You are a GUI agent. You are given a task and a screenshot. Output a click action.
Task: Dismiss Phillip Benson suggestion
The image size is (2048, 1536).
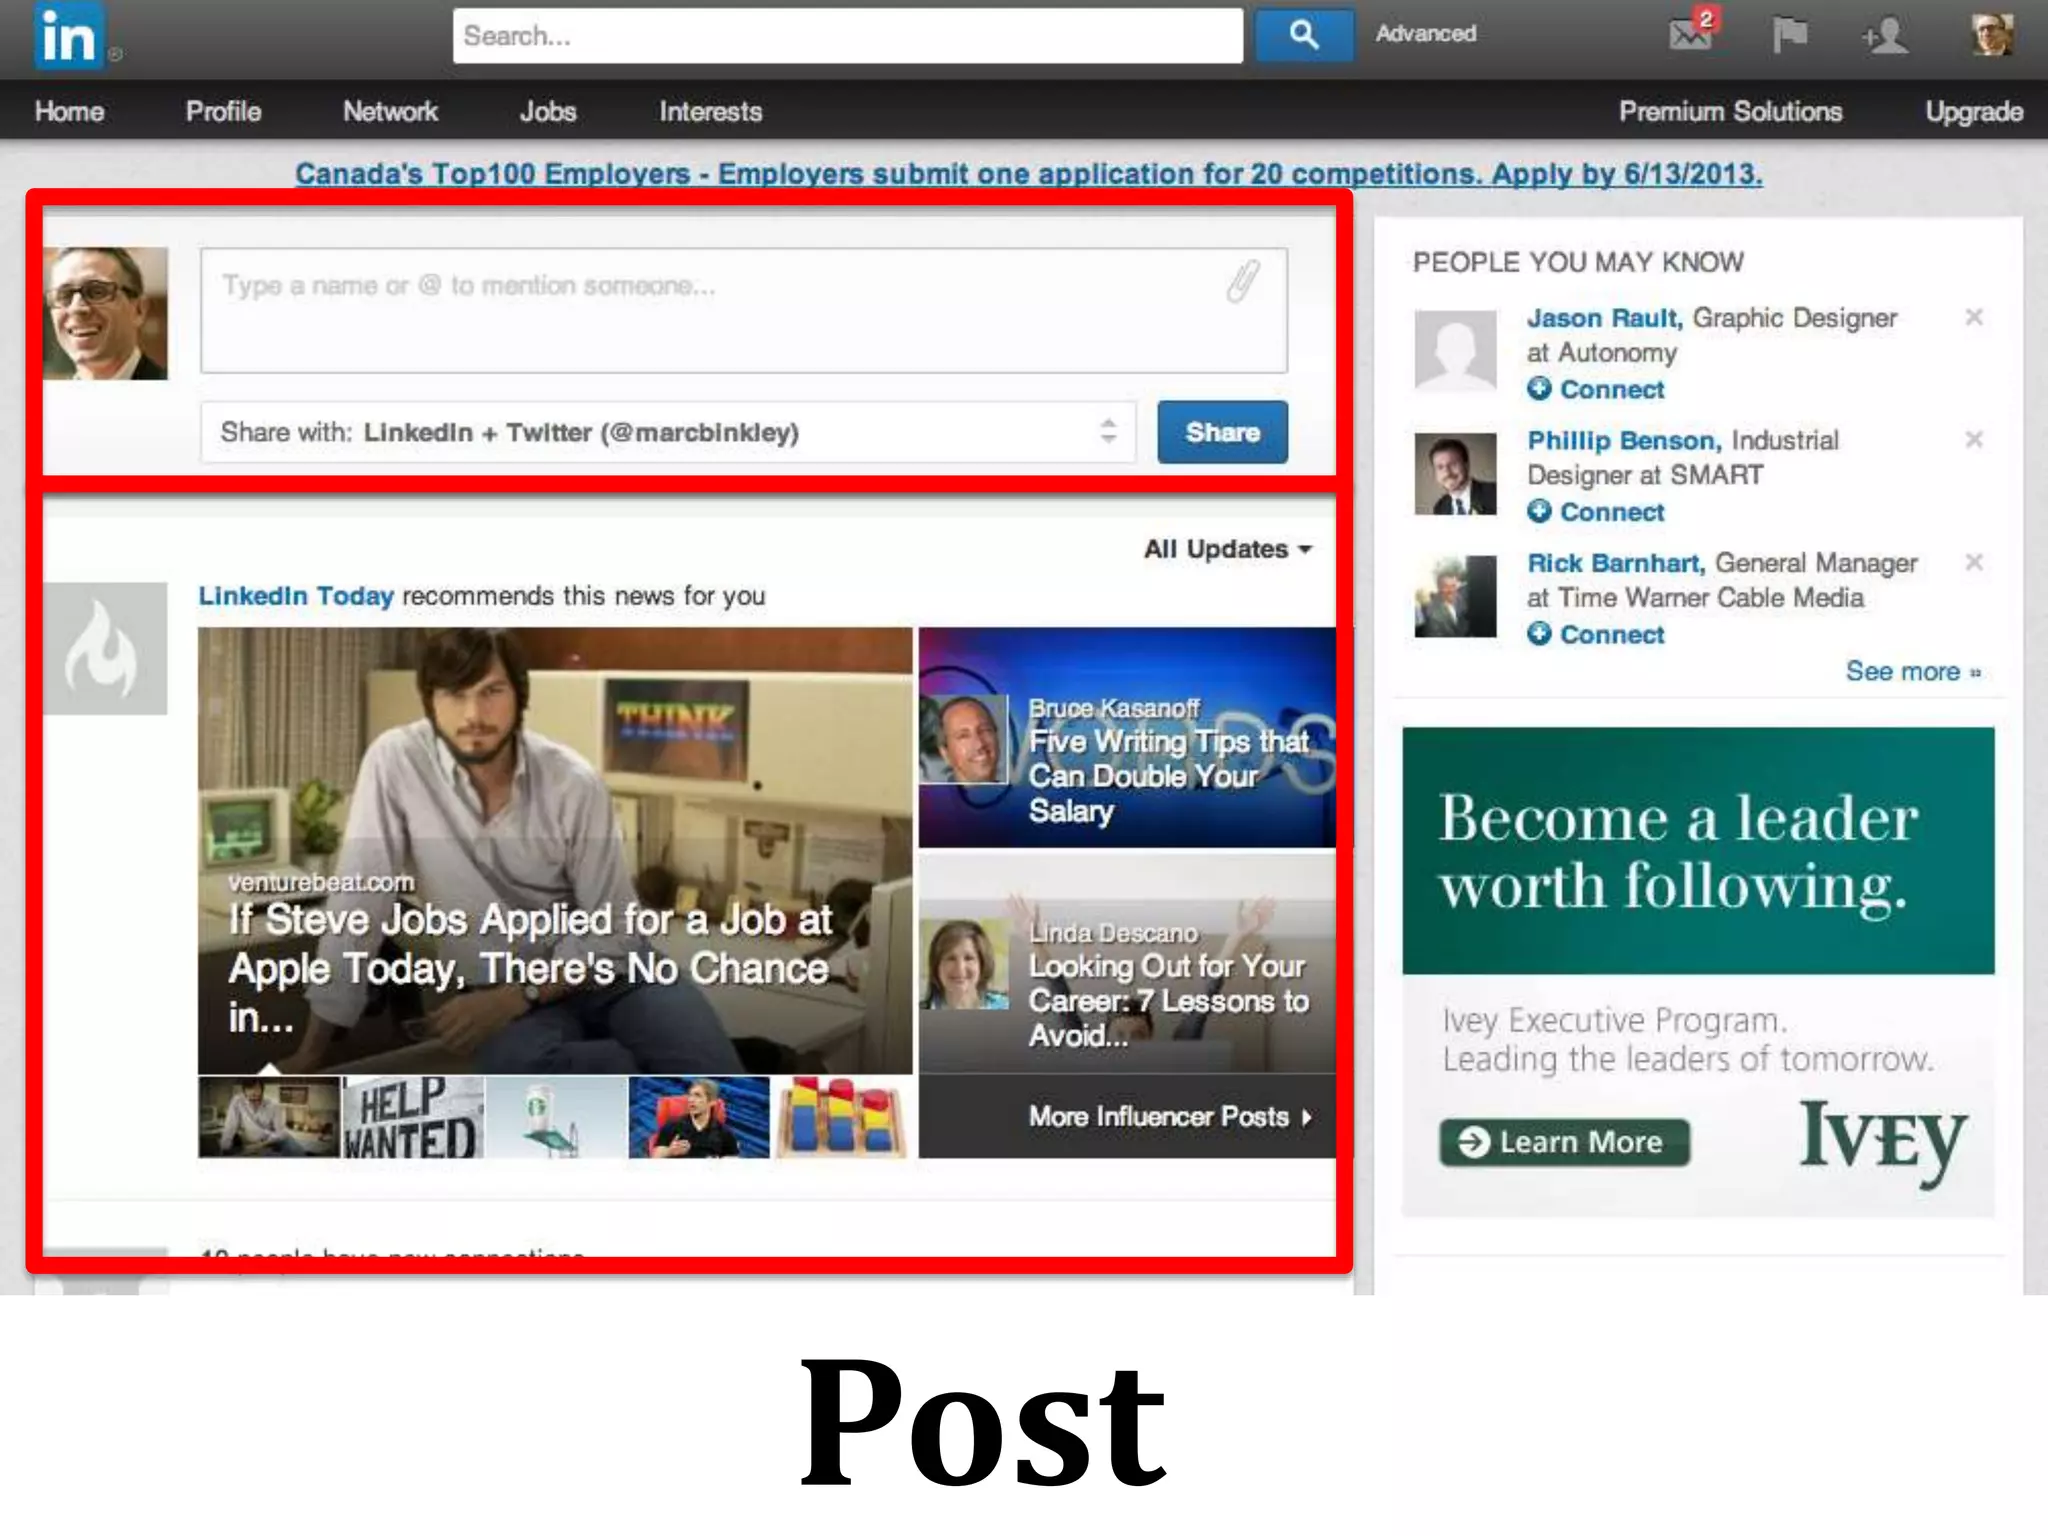1974,439
